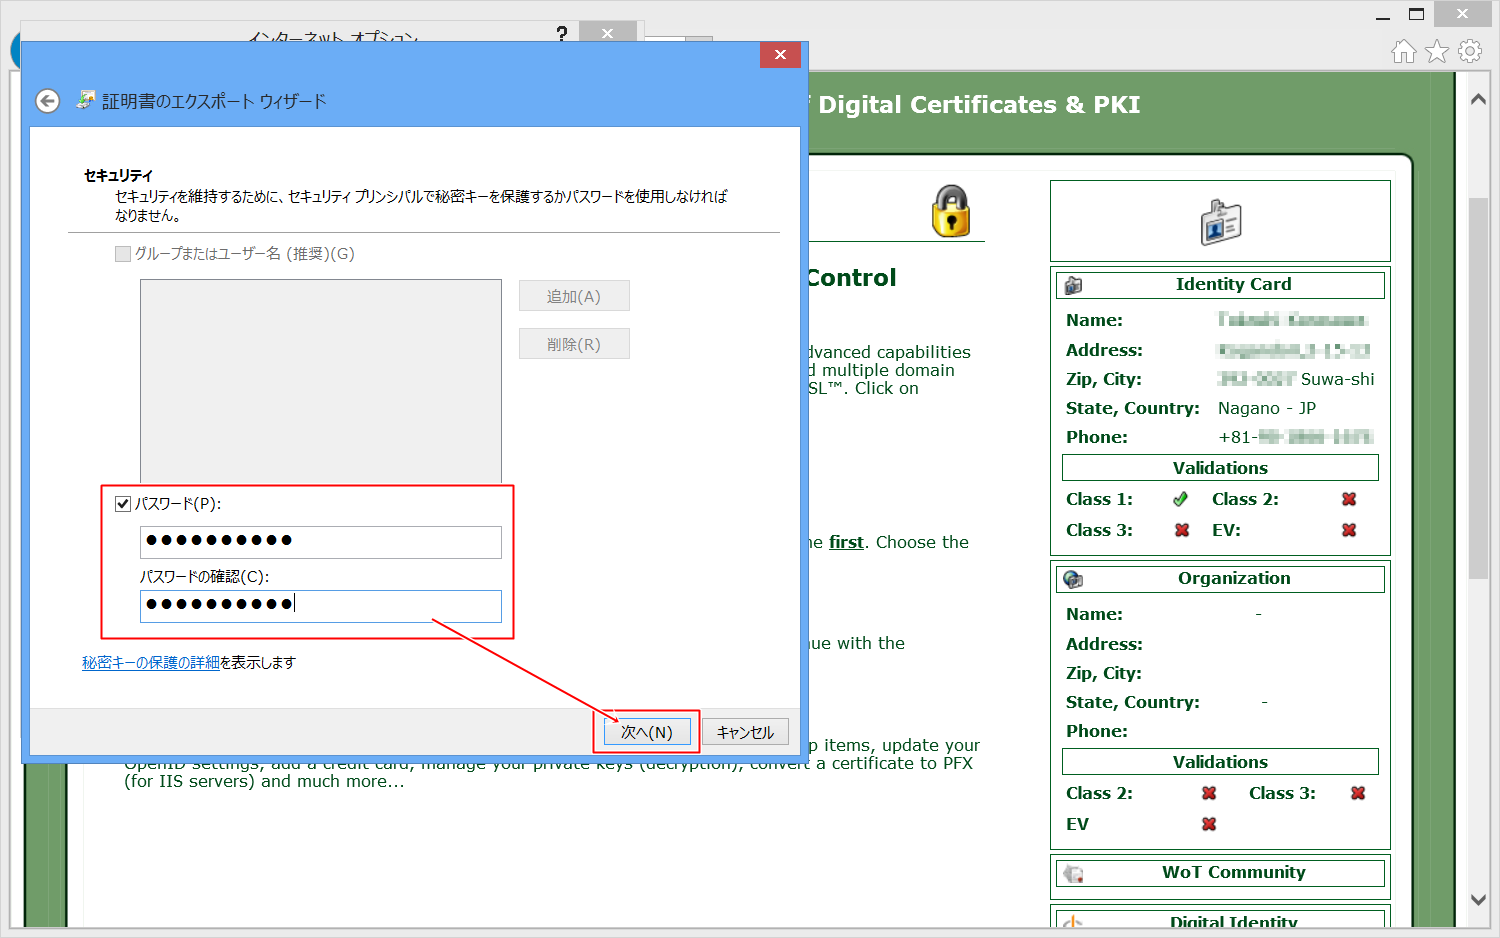Click the green Class 1 validation checkmark
1500x938 pixels.
click(x=1181, y=499)
